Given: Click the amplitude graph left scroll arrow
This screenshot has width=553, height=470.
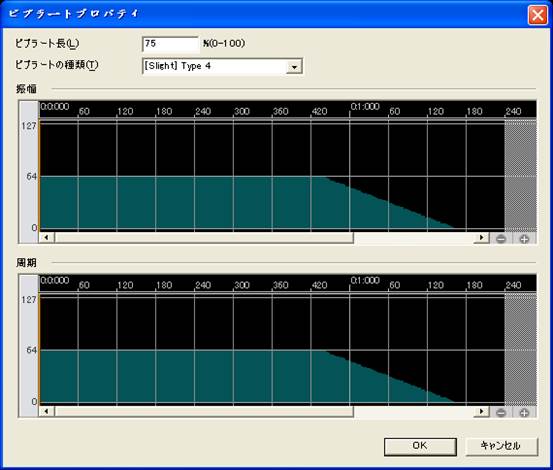Looking at the screenshot, I should pyautogui.click(x=47, y=238).
